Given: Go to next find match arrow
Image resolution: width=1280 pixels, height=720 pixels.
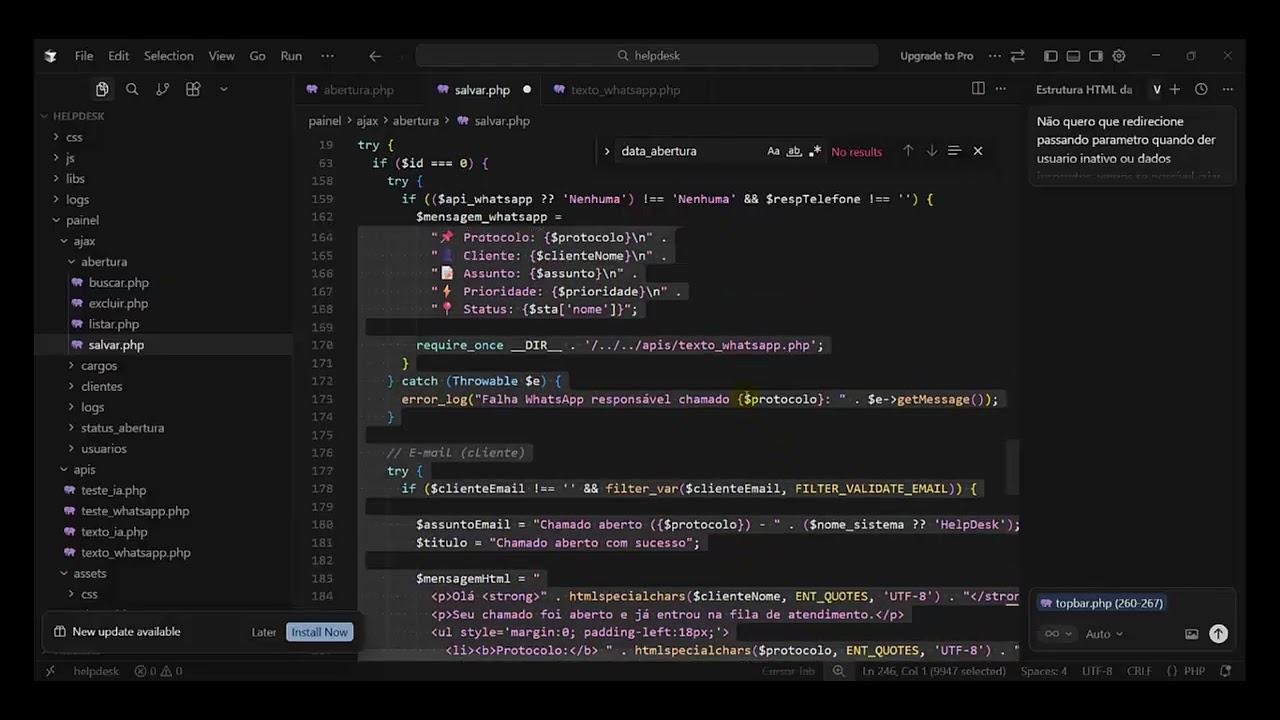Looking at the screenshot, I should point(931,151).
